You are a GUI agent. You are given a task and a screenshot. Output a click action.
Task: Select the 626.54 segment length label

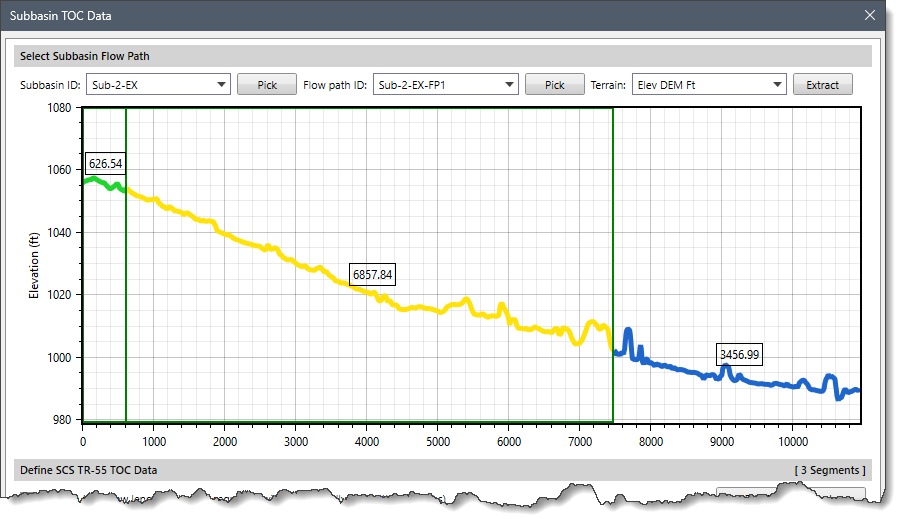point(105,163)
